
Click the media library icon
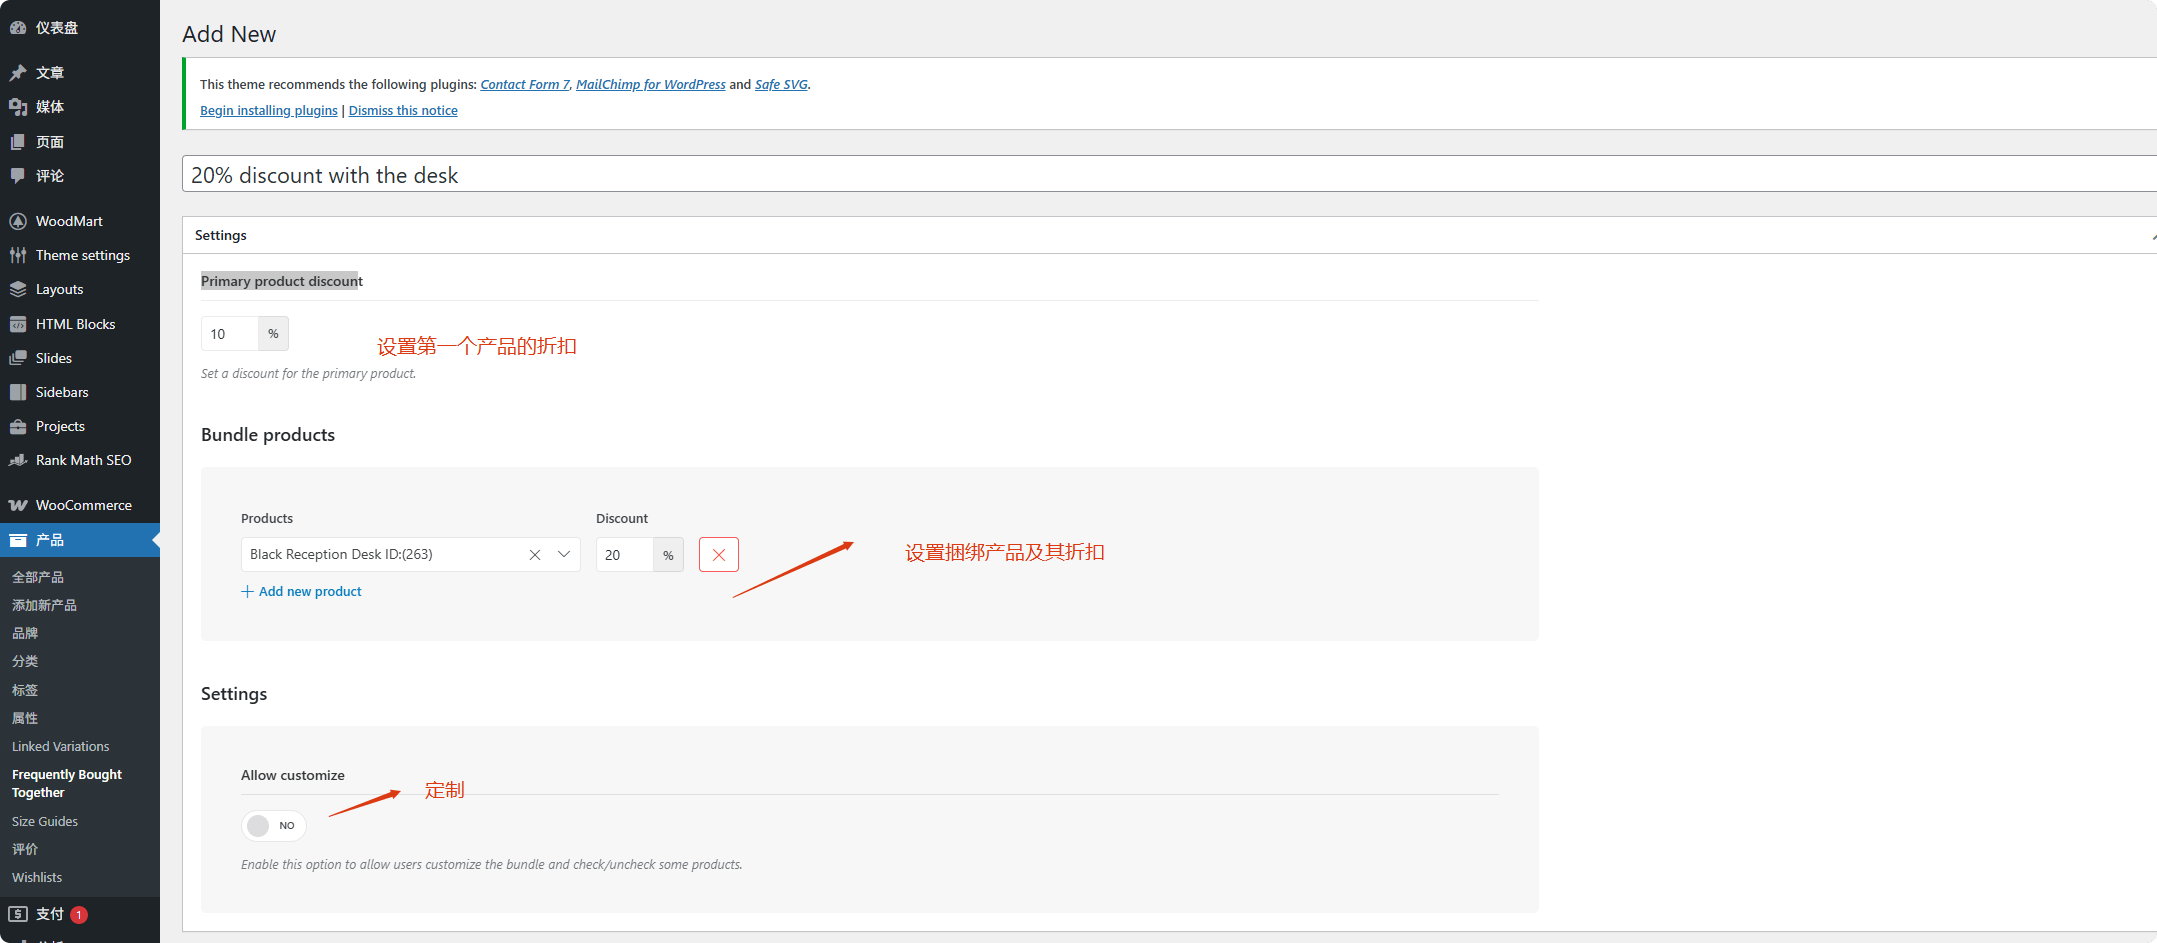(x=18, y=107)
